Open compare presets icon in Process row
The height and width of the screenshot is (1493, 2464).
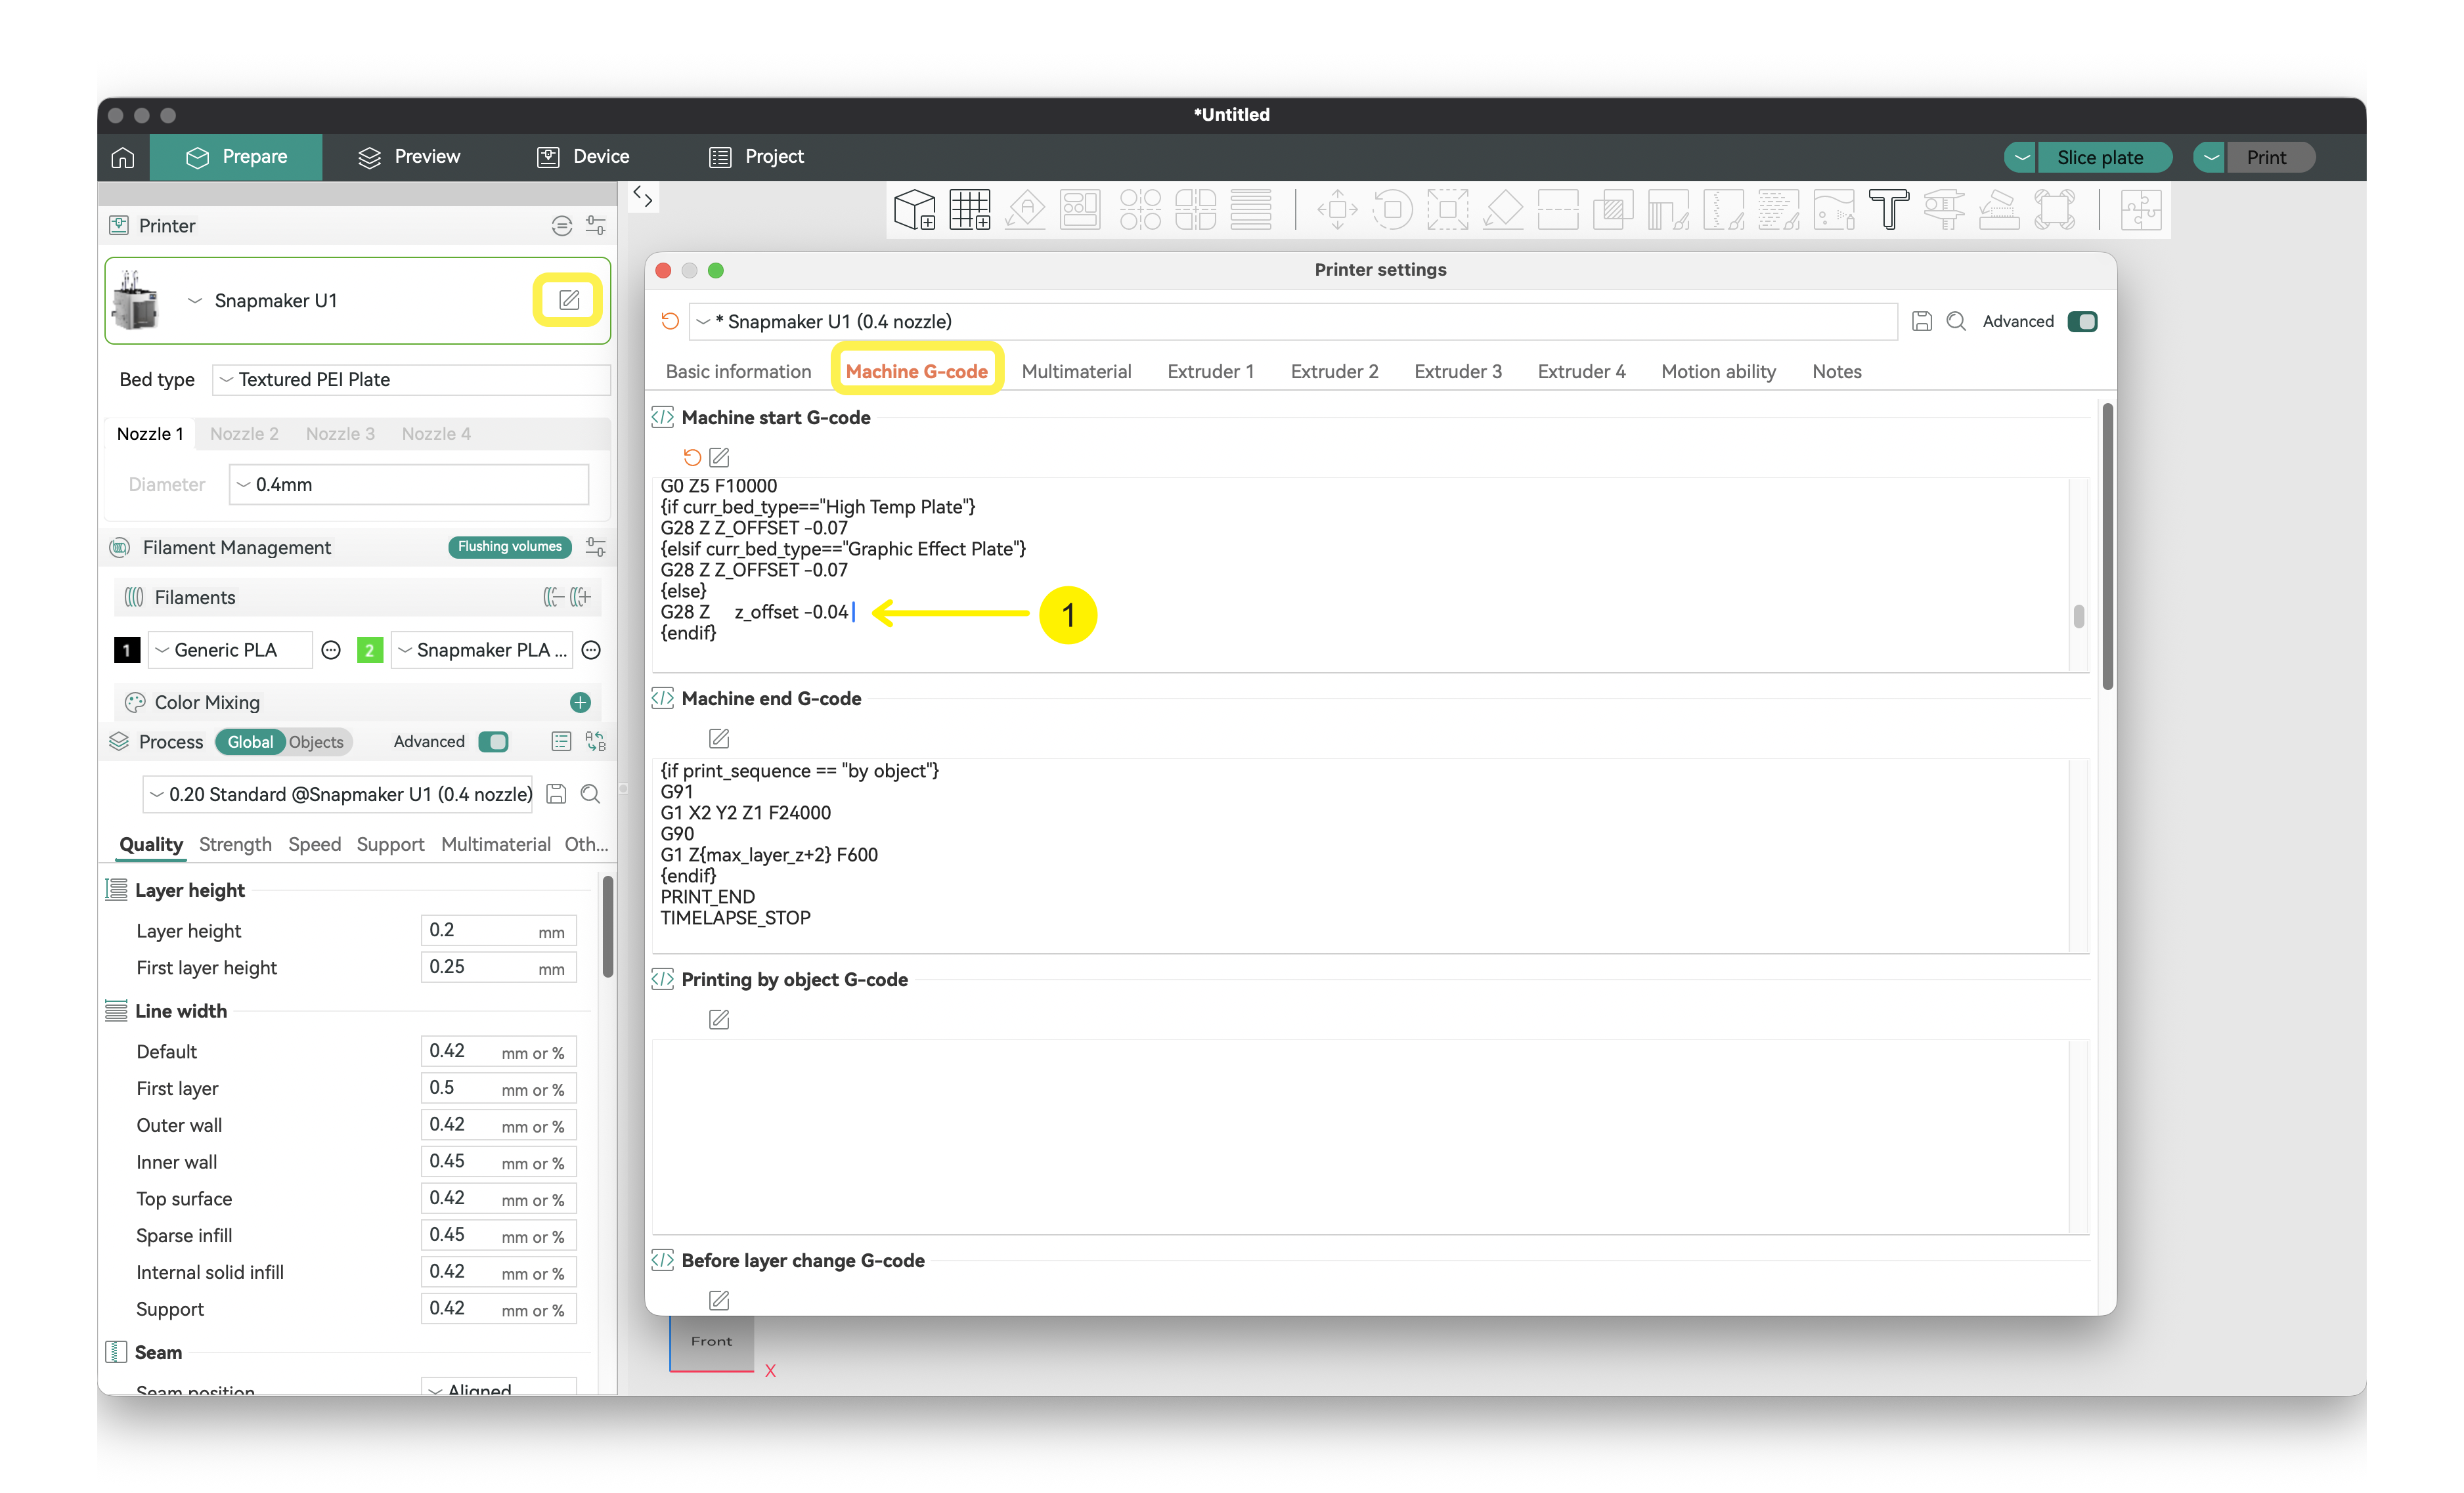[x=596, y=742]
